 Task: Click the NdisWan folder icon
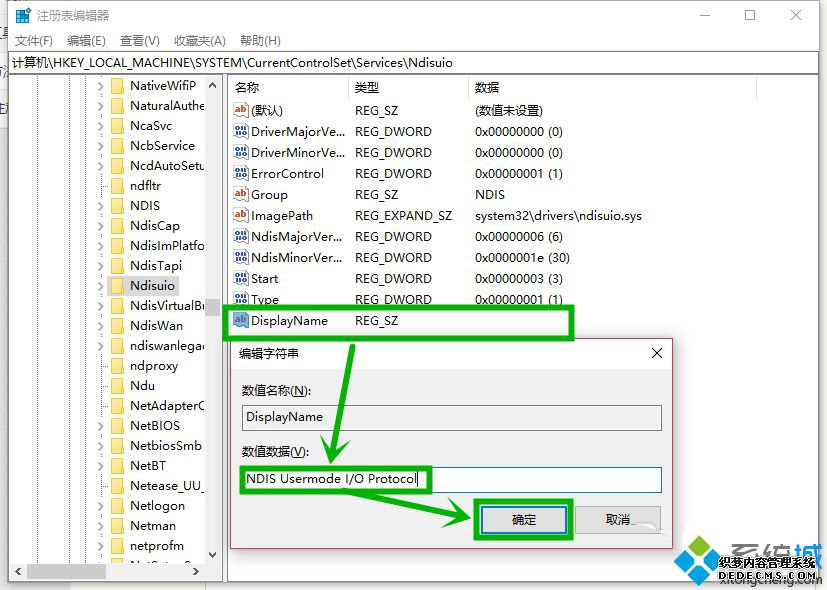(x=118, y=326)
